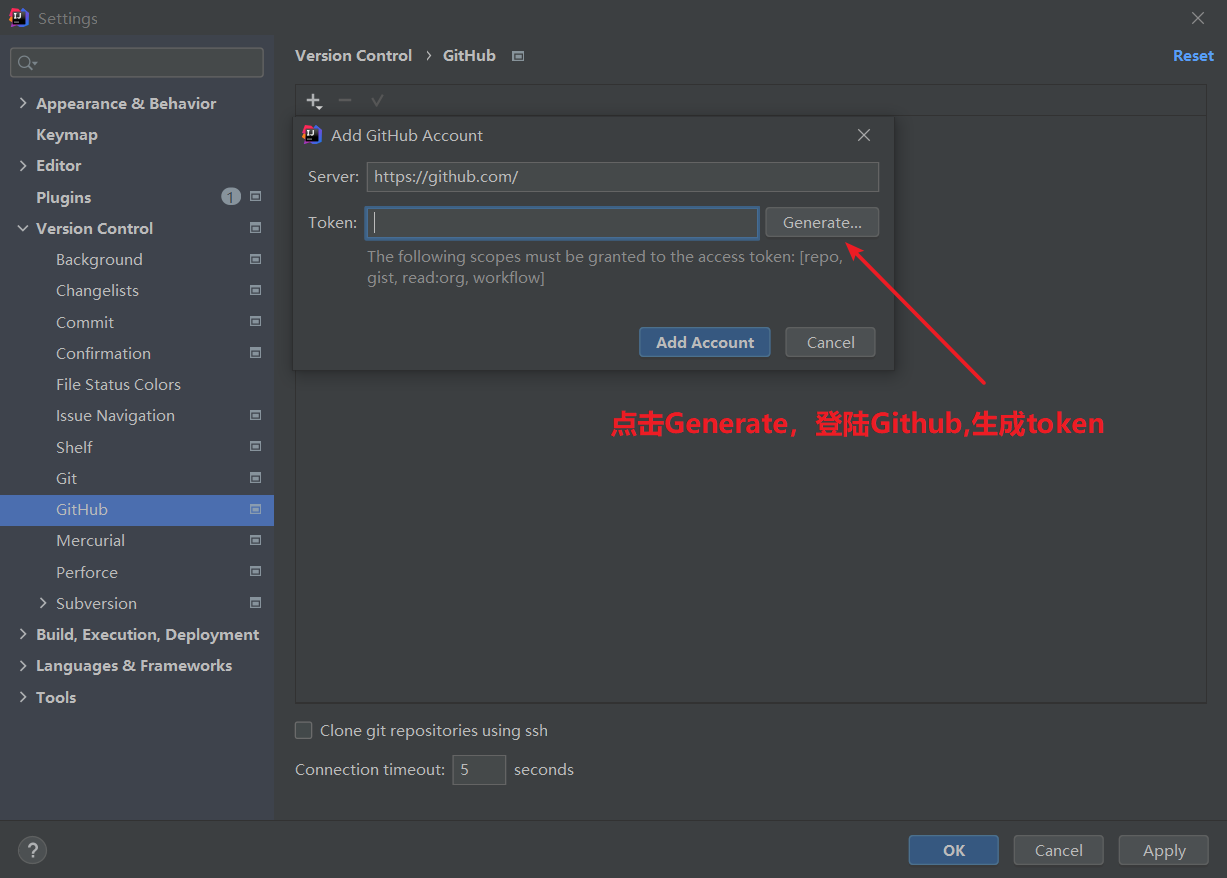Click the project-level icon next to Git
Image resolution: width=1227 pixels, height=878 pixels.
pyautogui.click(x=255, y=478)
